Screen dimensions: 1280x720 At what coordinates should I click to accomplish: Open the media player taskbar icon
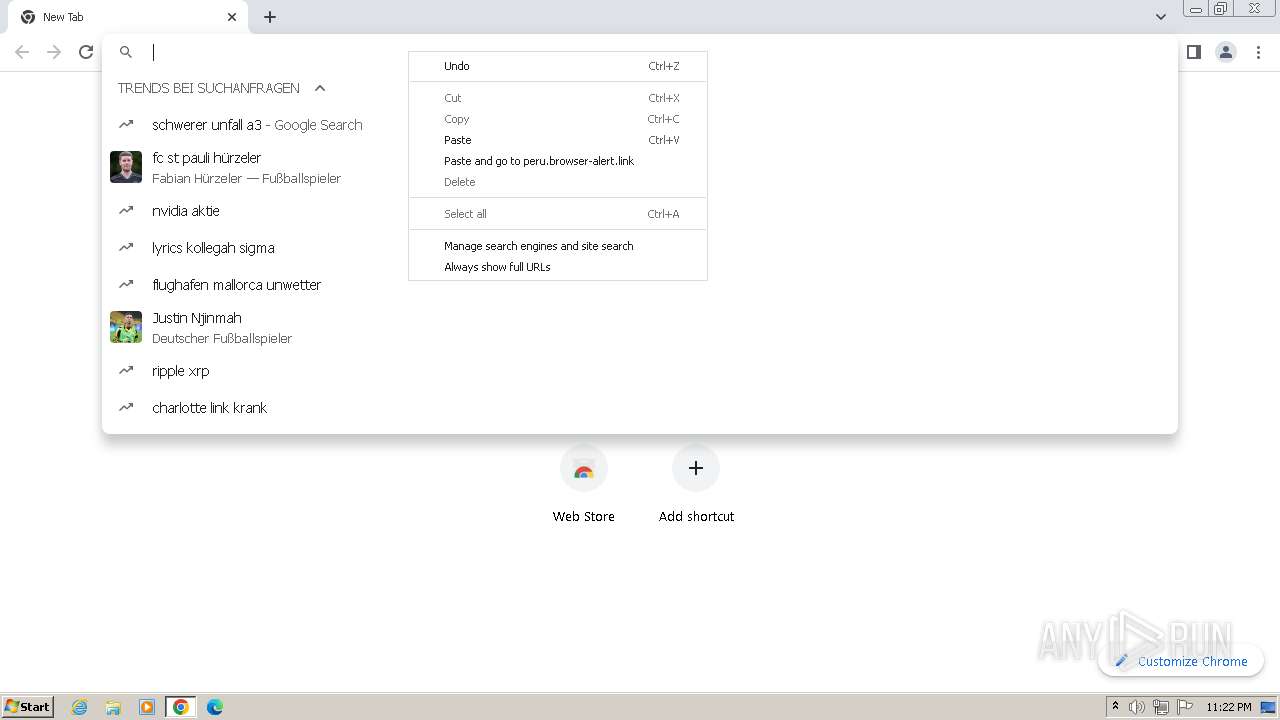[x=147, y=707]
